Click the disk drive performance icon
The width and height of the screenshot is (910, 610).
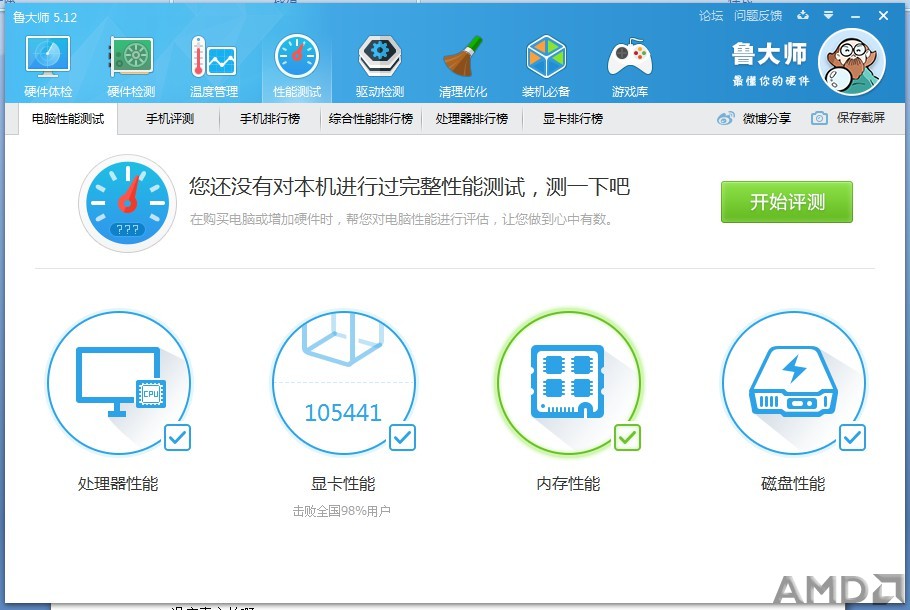(x=793, y=383)
